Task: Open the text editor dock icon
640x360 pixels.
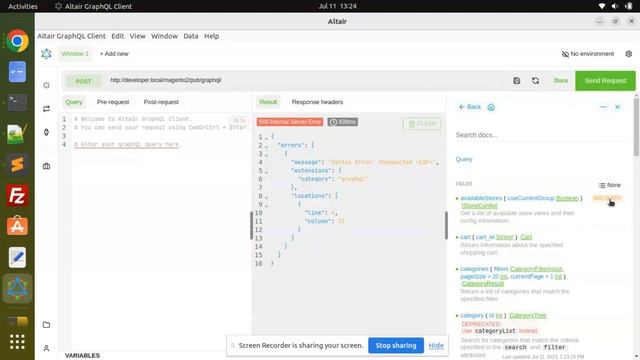Action: point(17,257)
